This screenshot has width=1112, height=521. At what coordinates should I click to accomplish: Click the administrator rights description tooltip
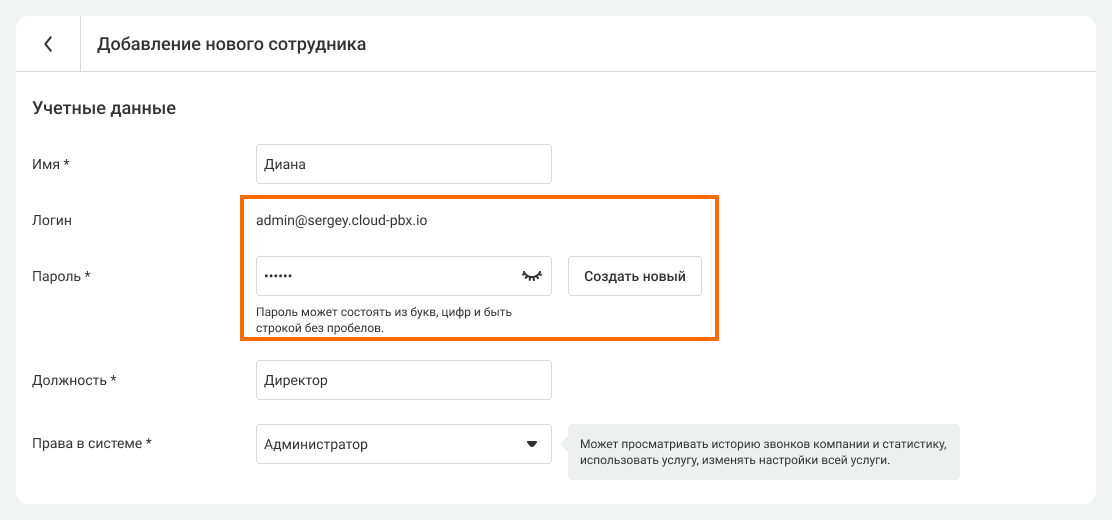click(763, 451)
